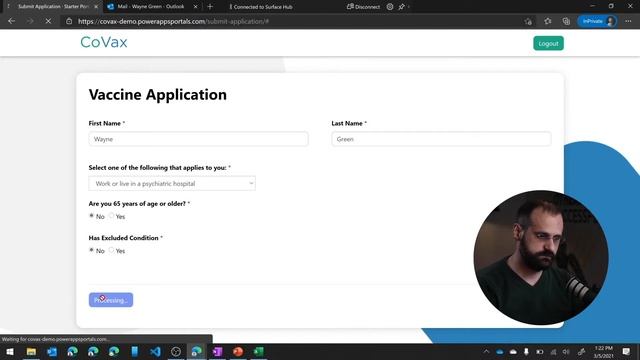Open network status in system tray
The image size is (640, 360).
pos(553,351)
